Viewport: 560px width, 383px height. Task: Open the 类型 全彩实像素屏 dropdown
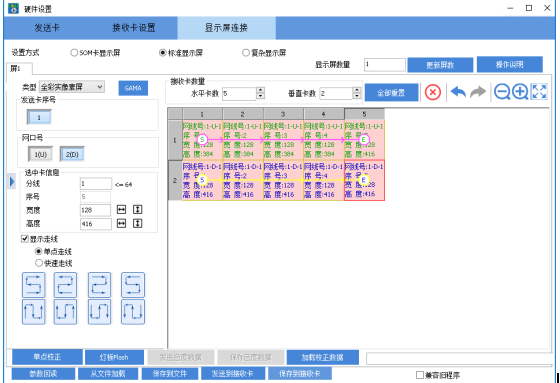click(x=72, y=87)
